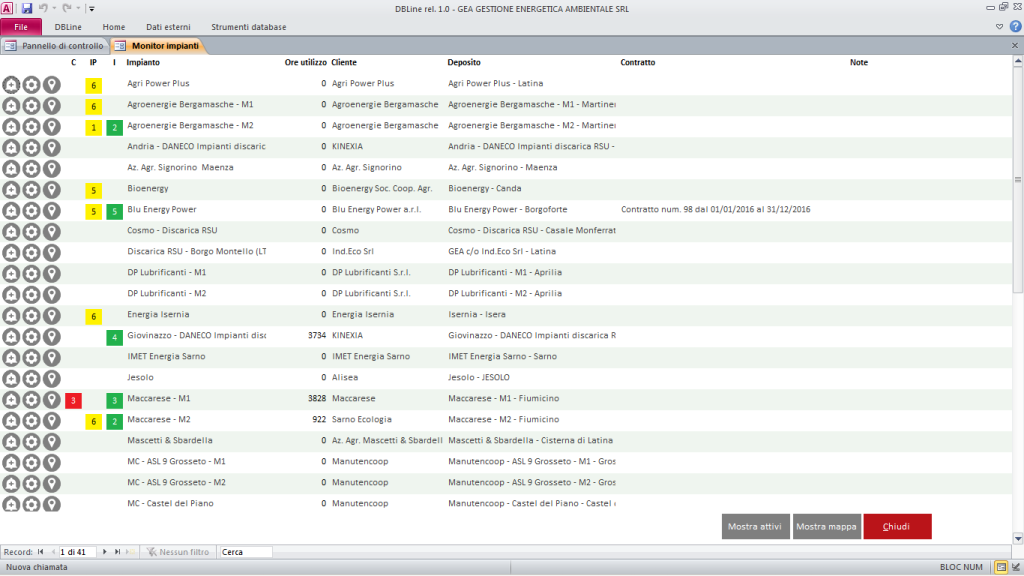Viewport: 1024px width, 576px height.
Task: Click the Mostra attivi button
Action: click(x=756, y=526)
